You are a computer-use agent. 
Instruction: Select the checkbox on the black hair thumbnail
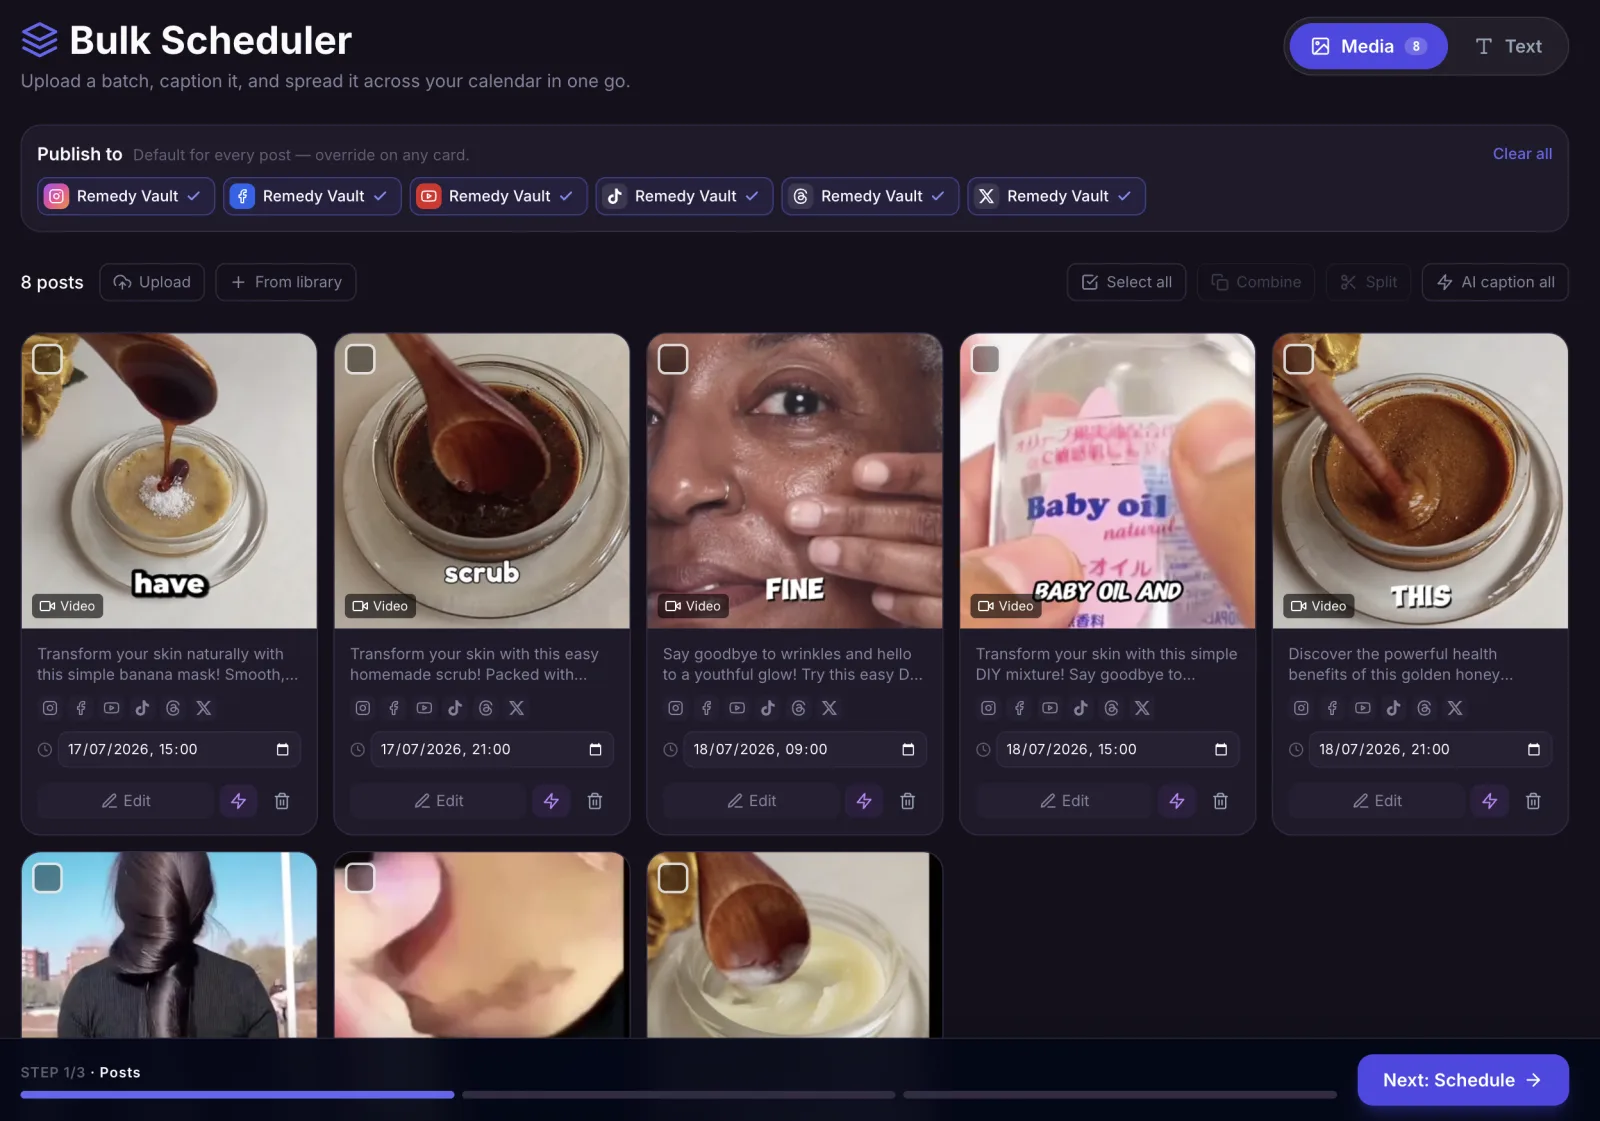tap(47, 878)
